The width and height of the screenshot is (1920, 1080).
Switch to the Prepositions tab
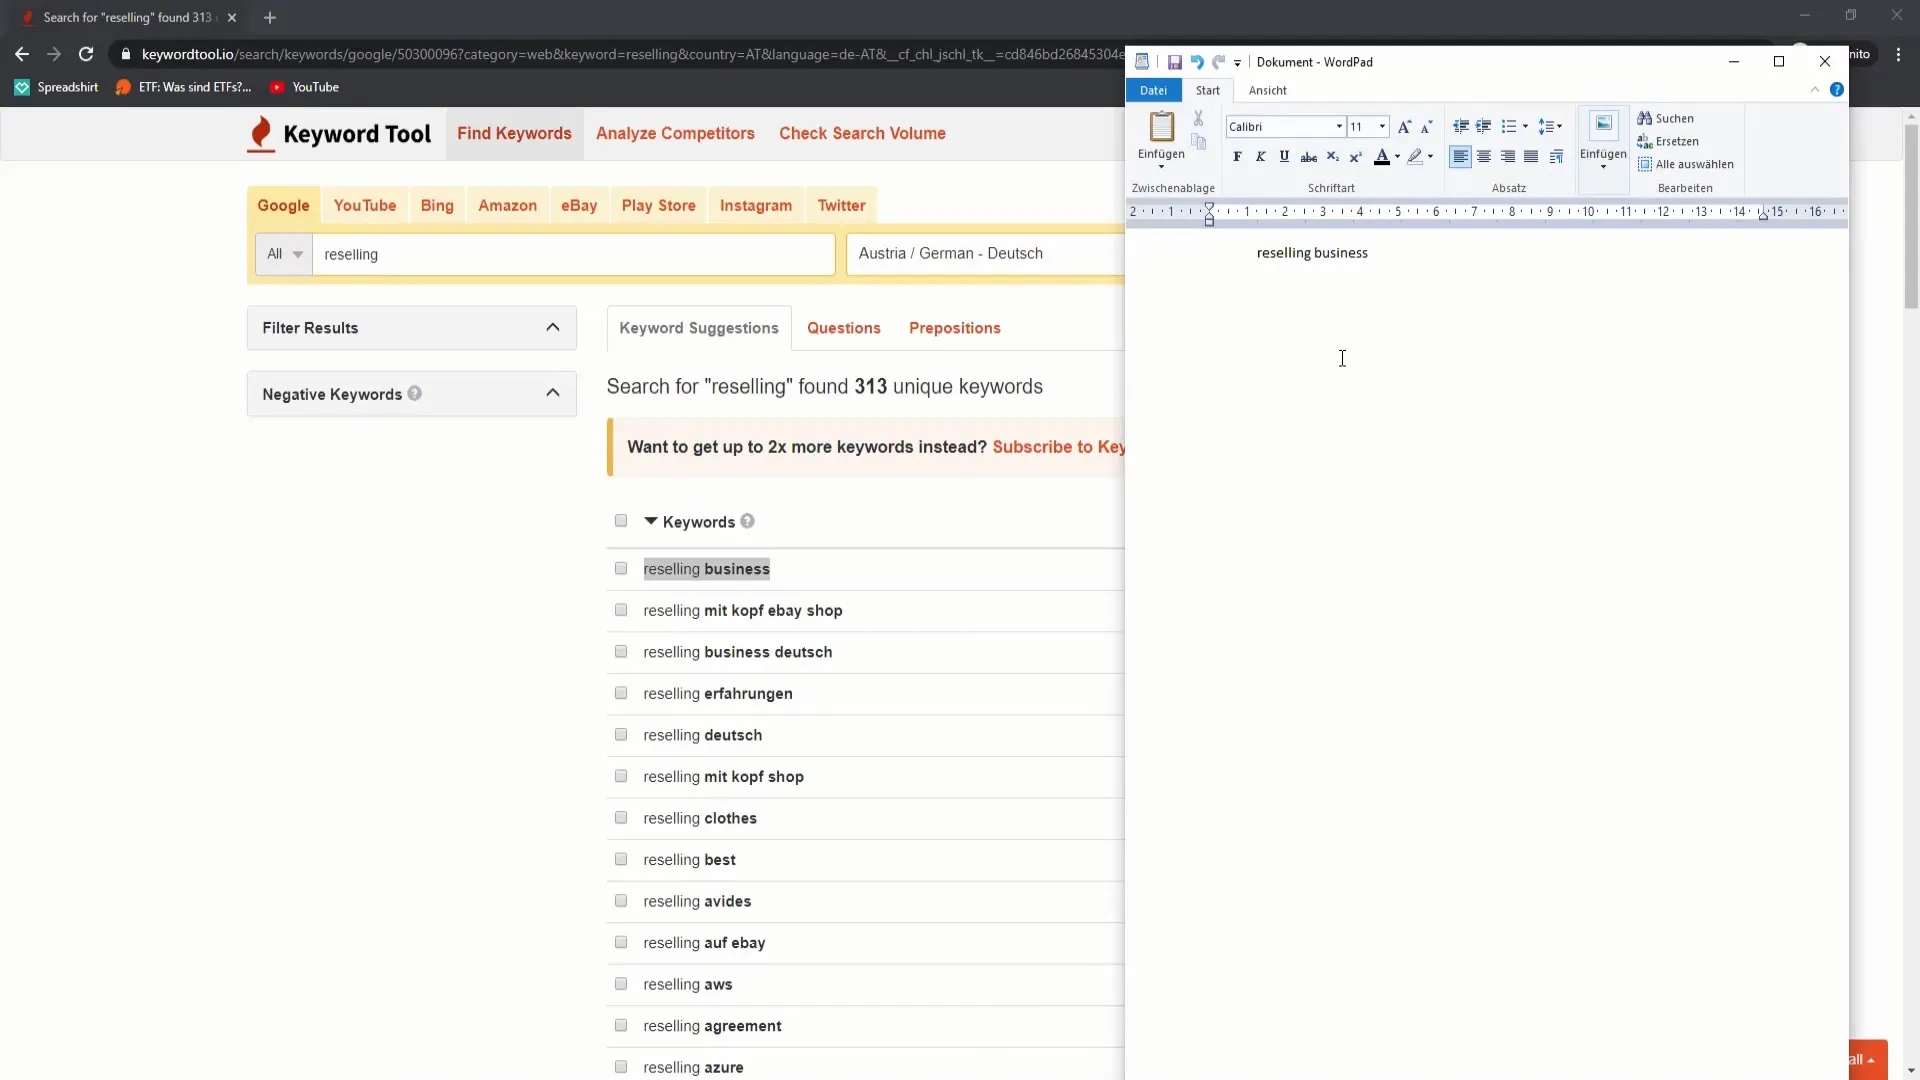[x=955, y=328]
